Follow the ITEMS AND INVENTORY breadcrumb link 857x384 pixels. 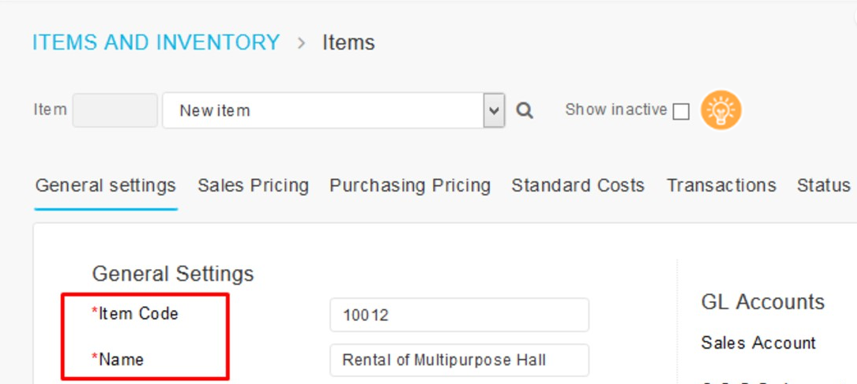pyautogui.click(x=156, y=43)
